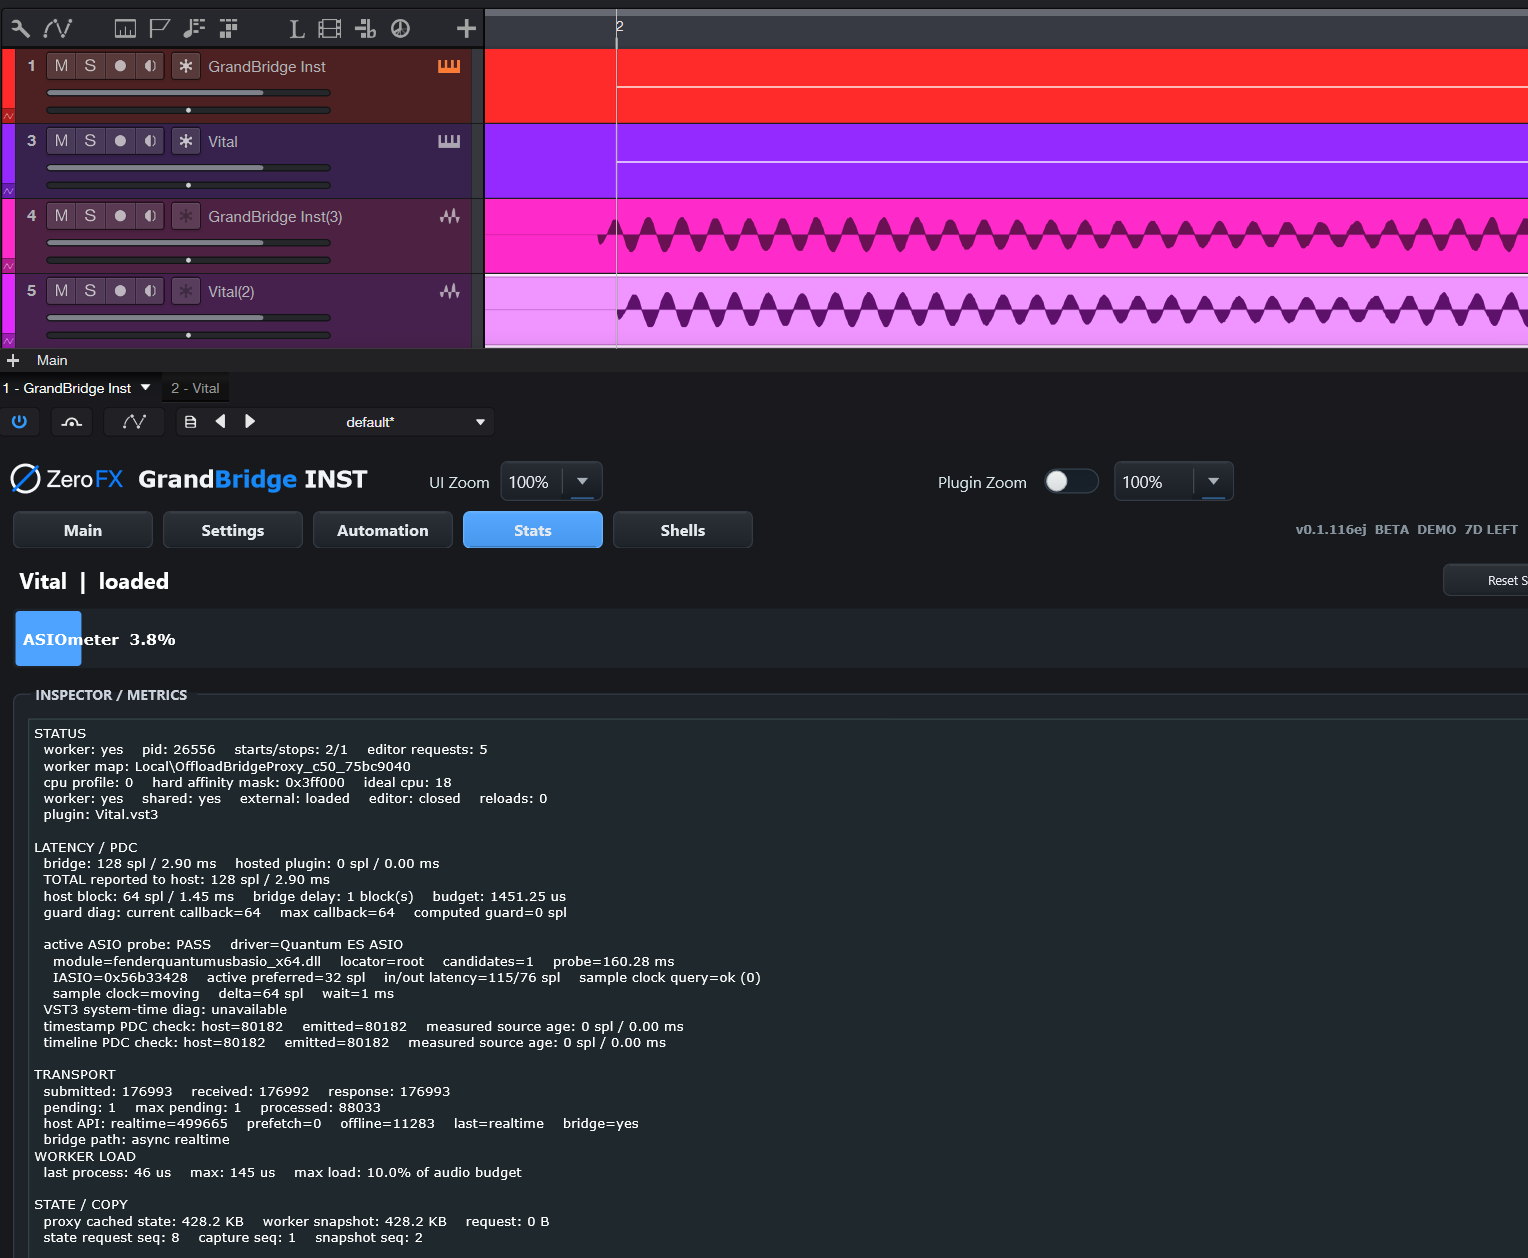Open the Automation tab
This screenshot has height=1258, width=1528.
click(x=383, y=530)
